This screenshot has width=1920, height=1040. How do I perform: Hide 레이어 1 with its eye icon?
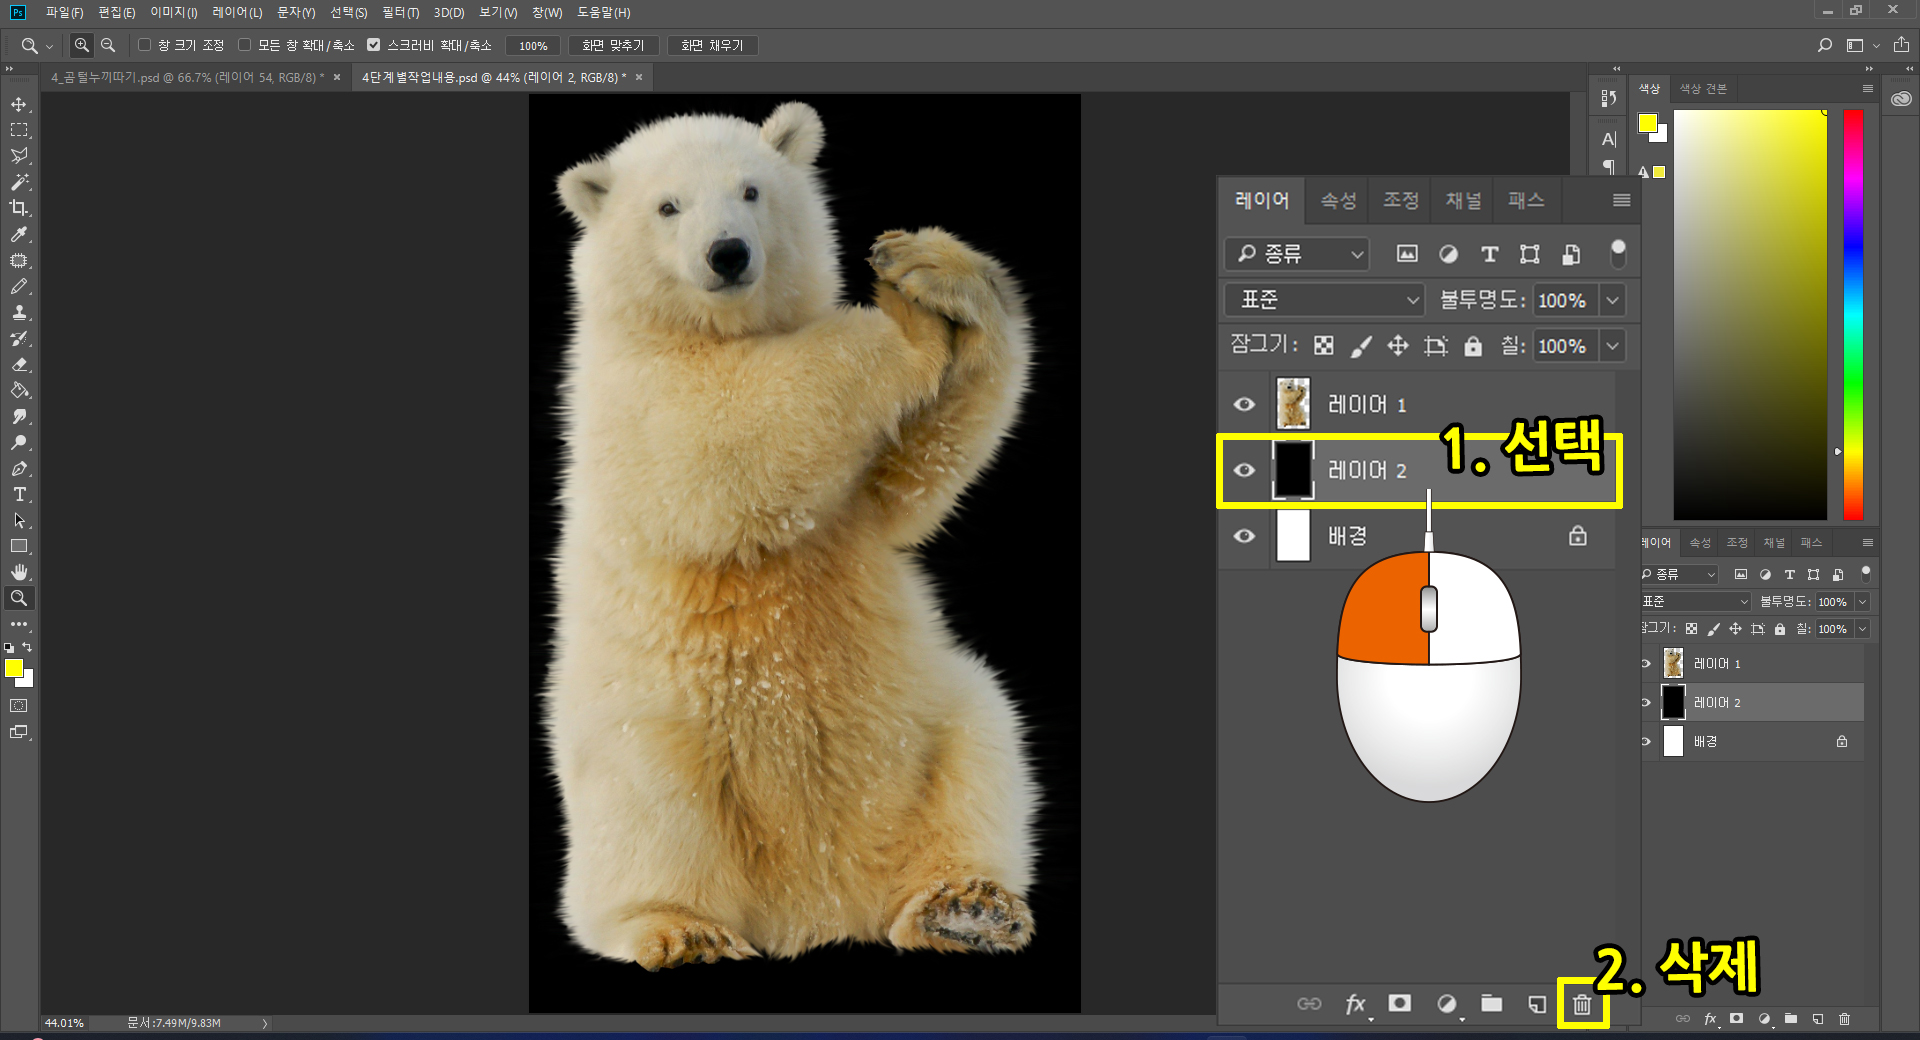[1244, 404]
